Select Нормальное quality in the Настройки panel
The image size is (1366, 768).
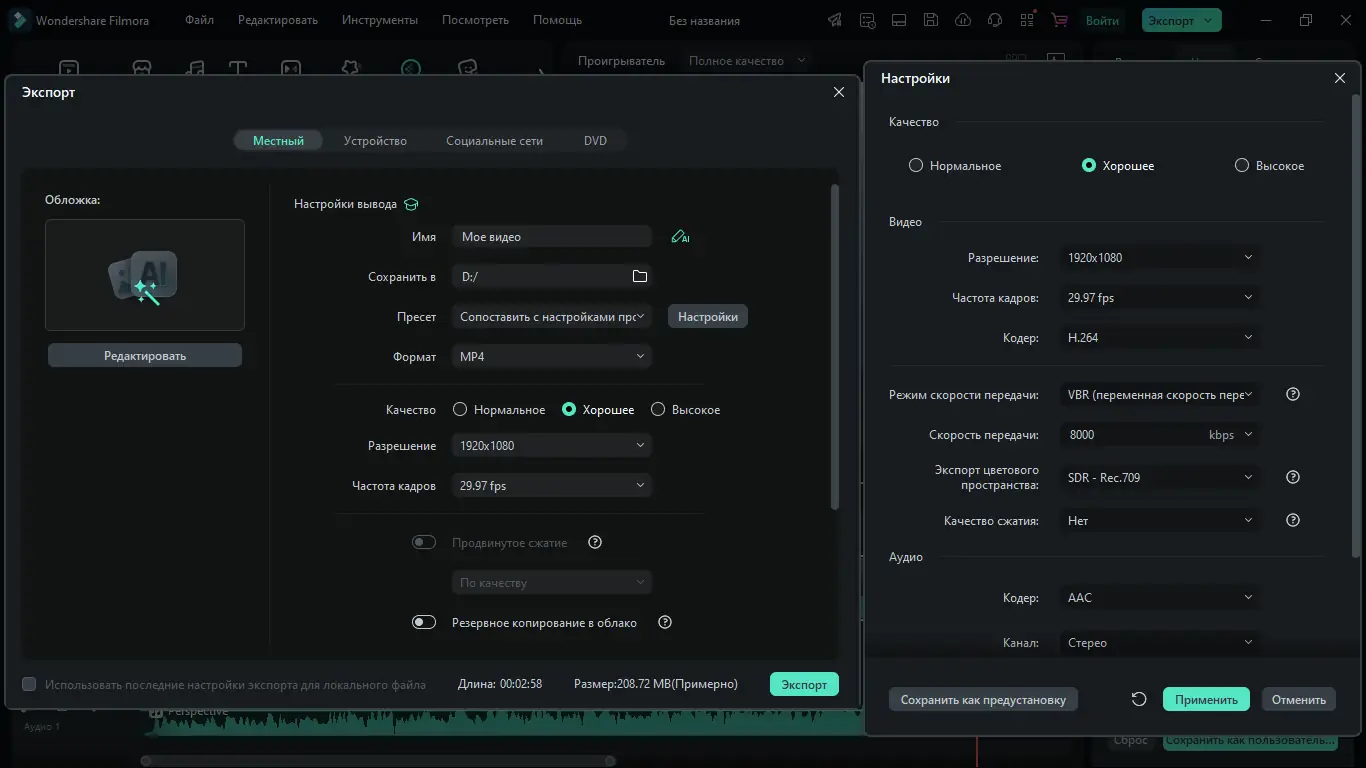pos(955,166)
